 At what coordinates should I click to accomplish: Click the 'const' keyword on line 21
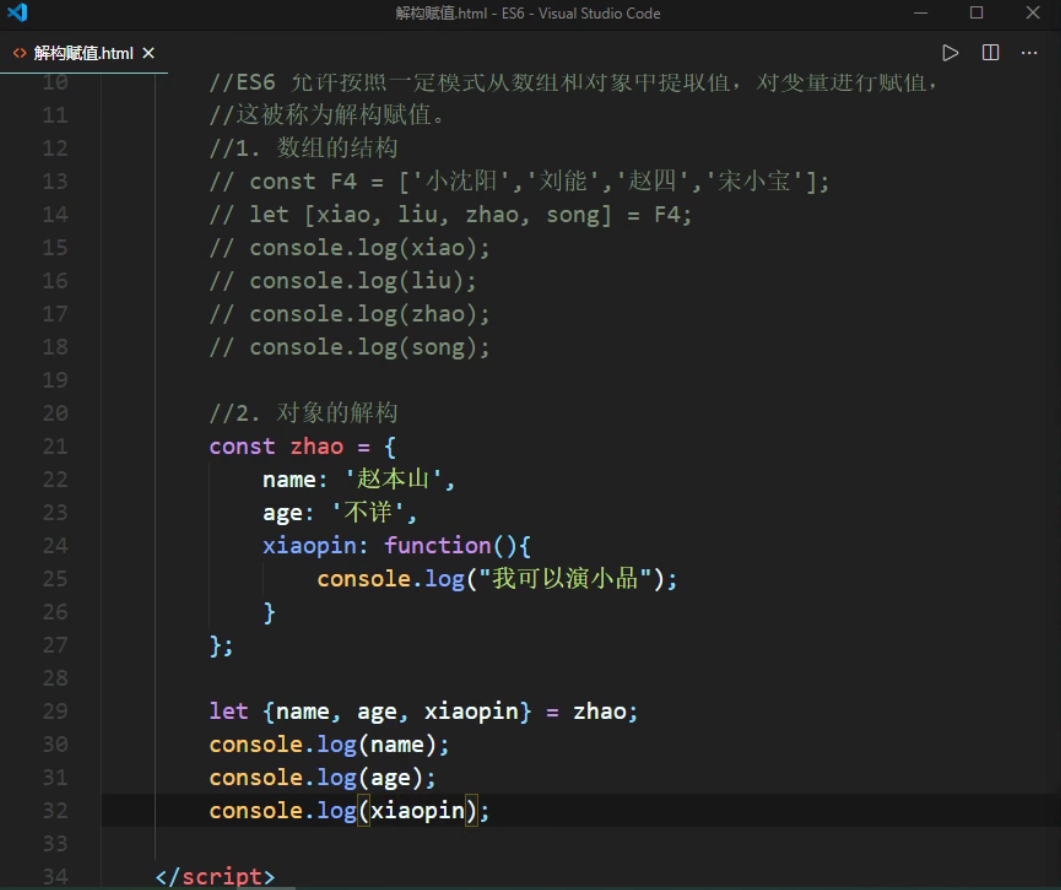point(242,446)
